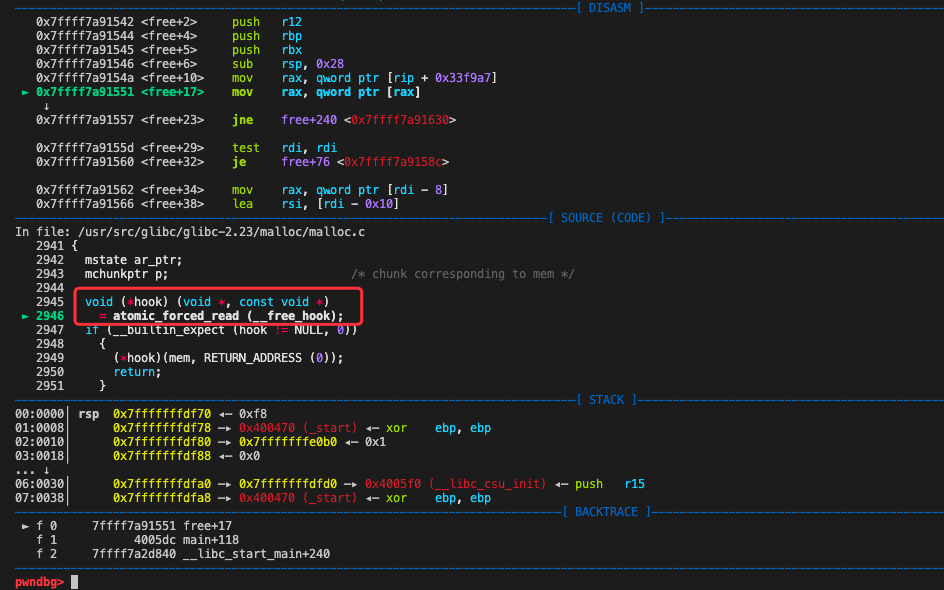The height and width of the screenshot is (590, 944).
Task: Click pointer 0x7fffffffdfd0 in row 06:0030
Action: click(288, 484)
